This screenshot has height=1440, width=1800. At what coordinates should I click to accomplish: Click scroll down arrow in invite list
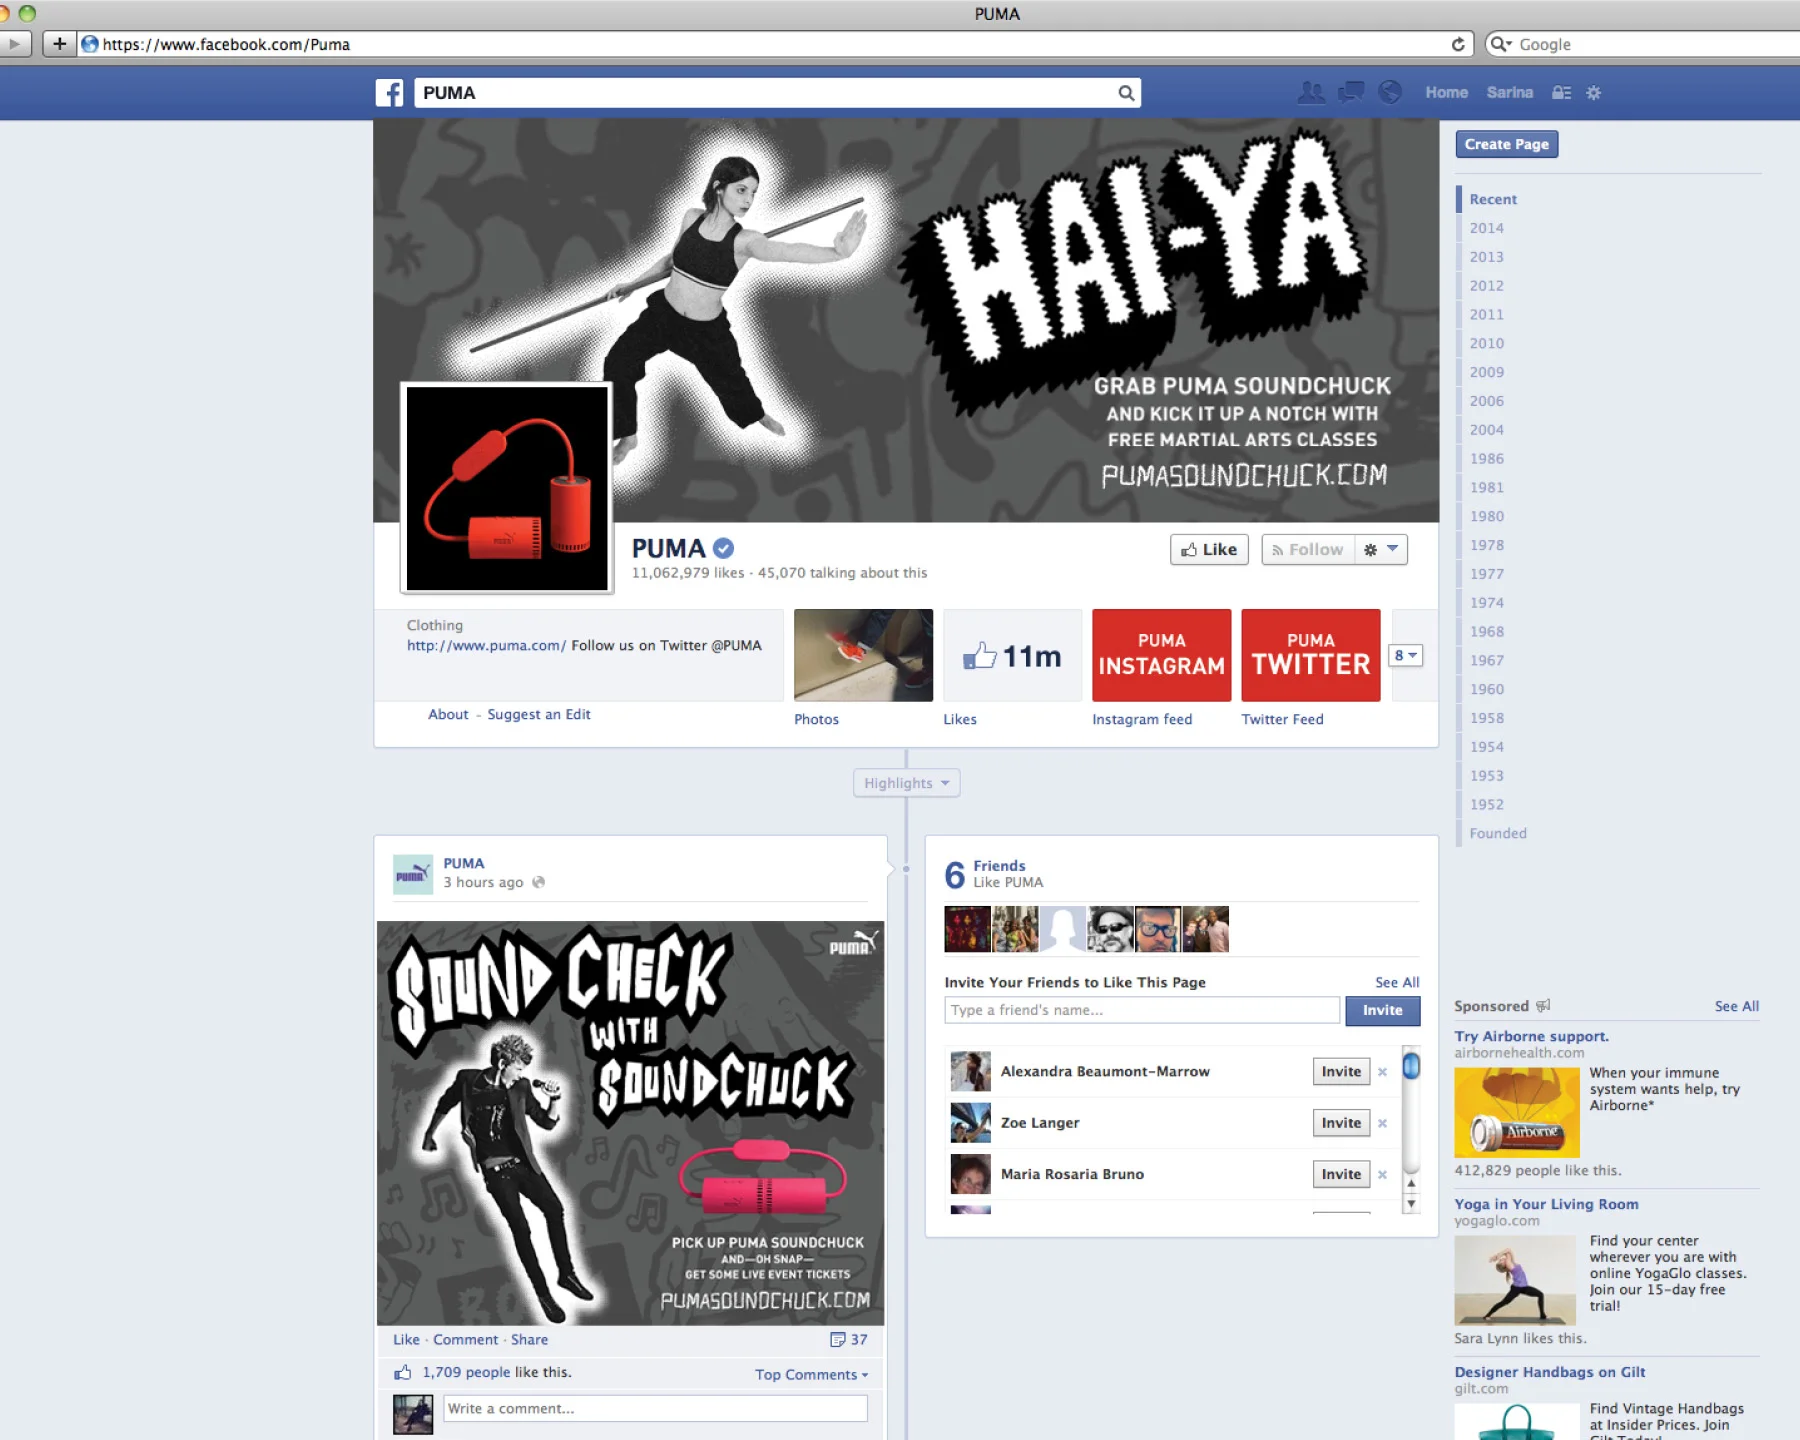[x=1411, y=1204]
